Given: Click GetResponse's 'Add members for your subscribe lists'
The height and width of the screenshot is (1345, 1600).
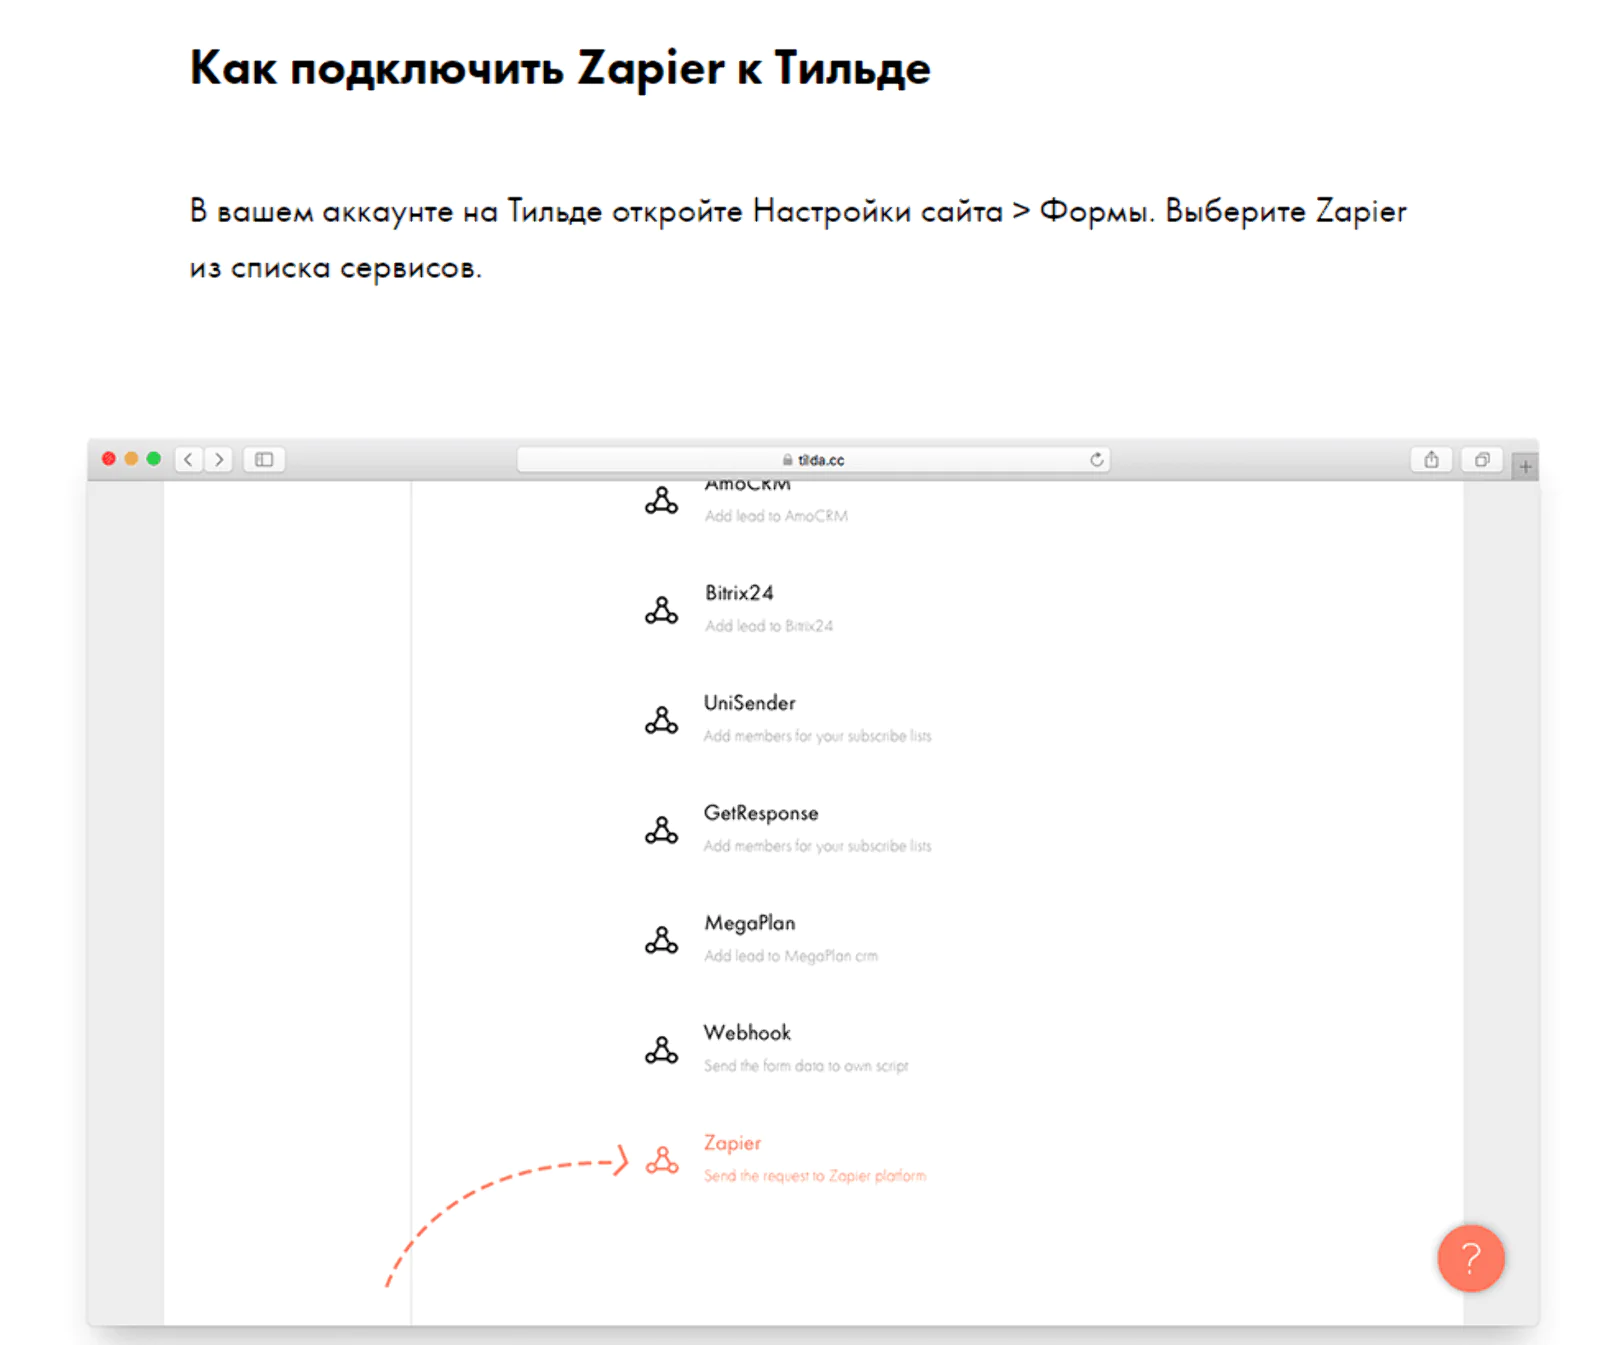Looking at the screenshot, I should click(817, 846).
